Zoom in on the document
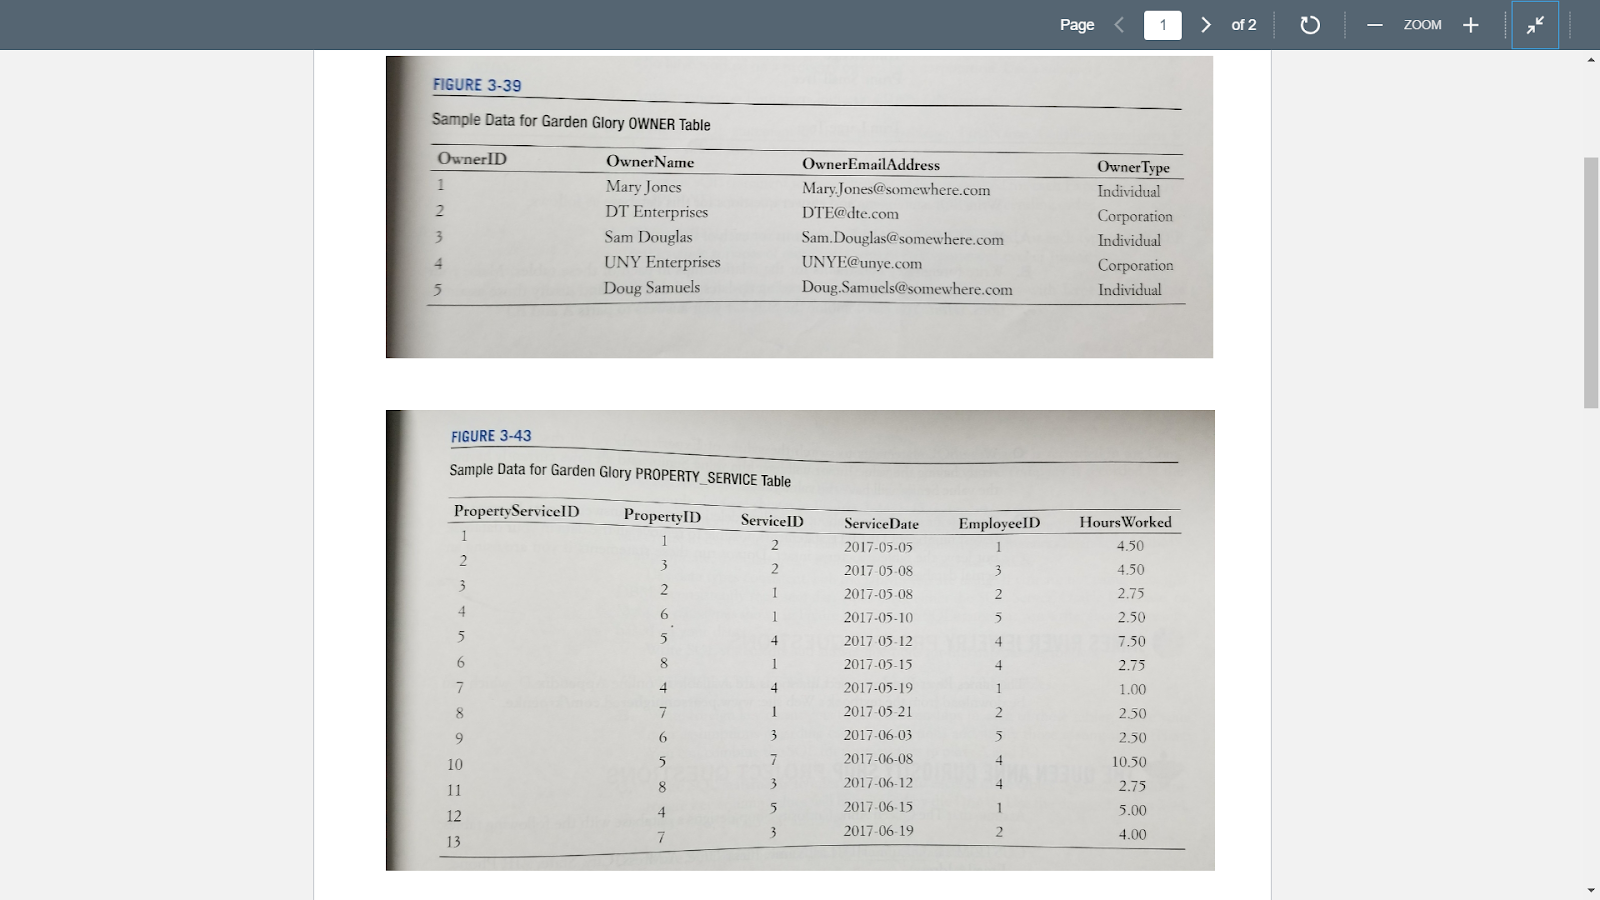This screenshot has height=900, width=1600. pyautogui.click(x=1471, y=24)
